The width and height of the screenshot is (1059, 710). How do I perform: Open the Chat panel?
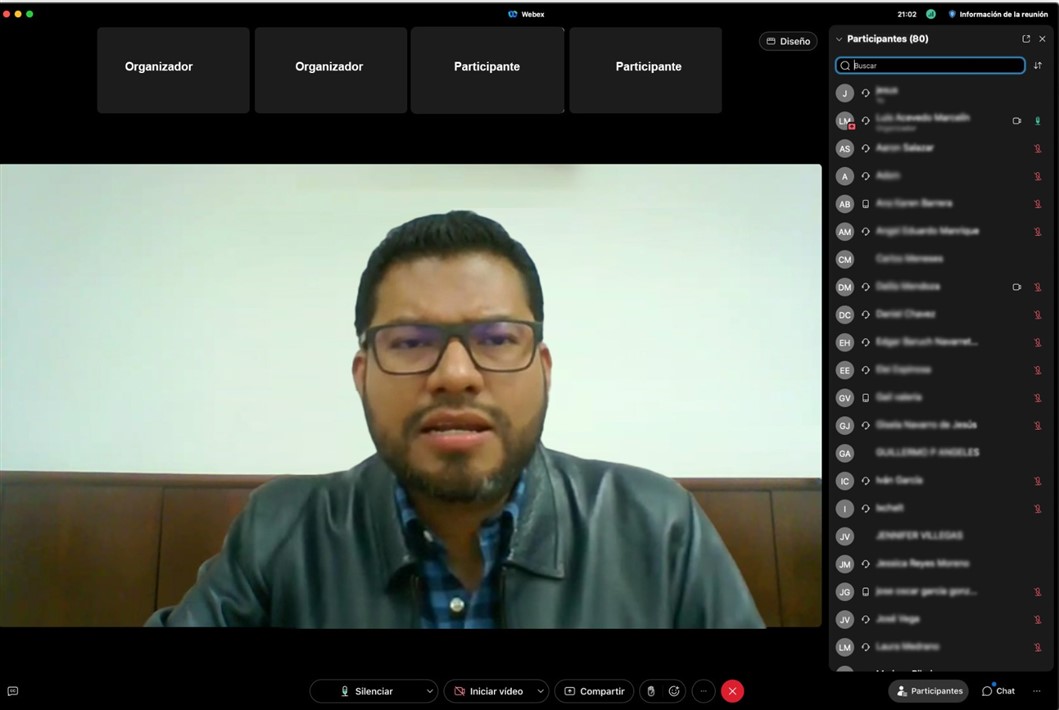coord(998,691)
